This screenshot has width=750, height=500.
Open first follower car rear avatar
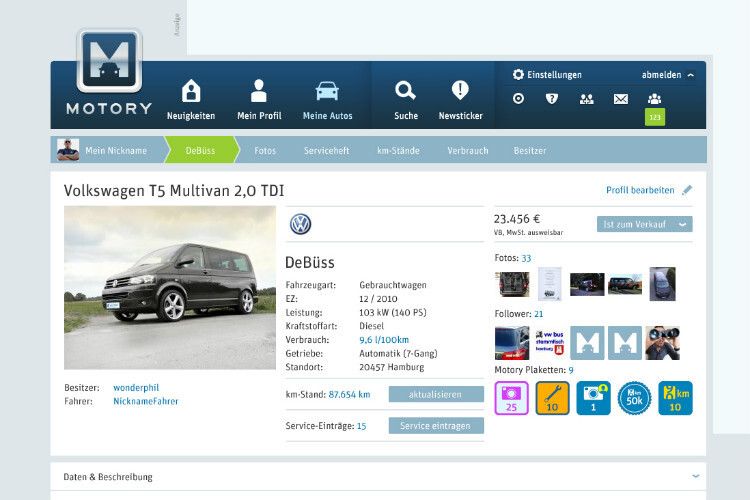[x=512, y=343]
